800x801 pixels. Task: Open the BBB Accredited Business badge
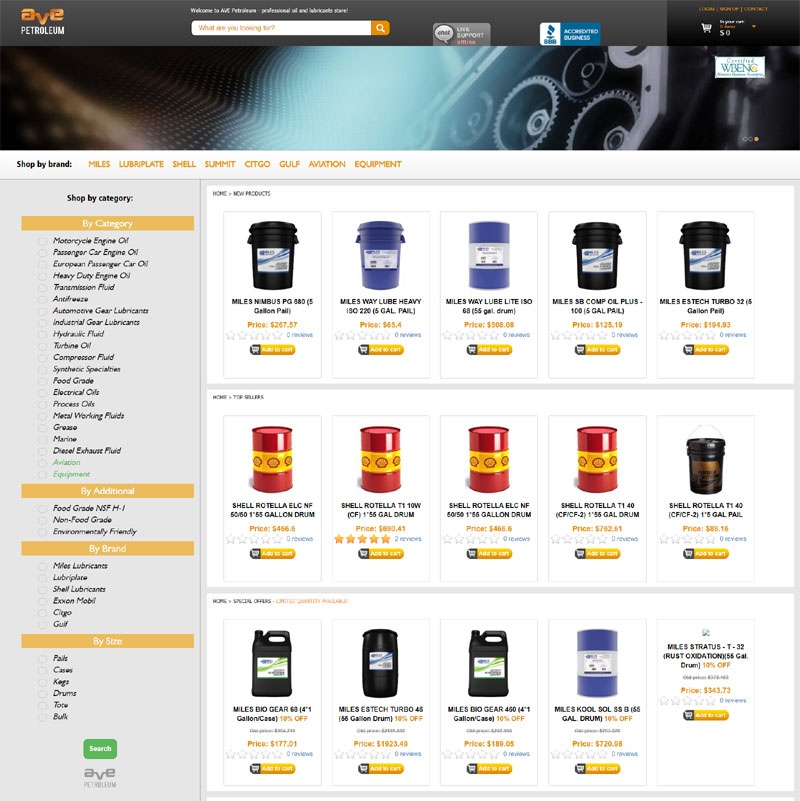coord(570,34)
